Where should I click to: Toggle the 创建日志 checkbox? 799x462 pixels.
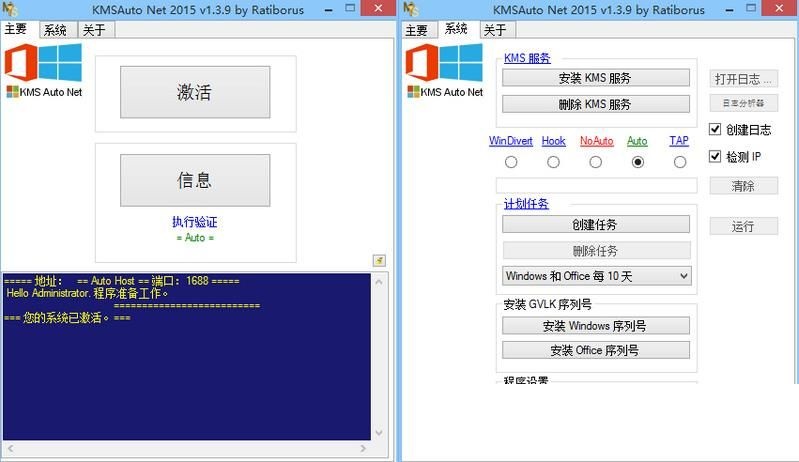tap(715, 129)
